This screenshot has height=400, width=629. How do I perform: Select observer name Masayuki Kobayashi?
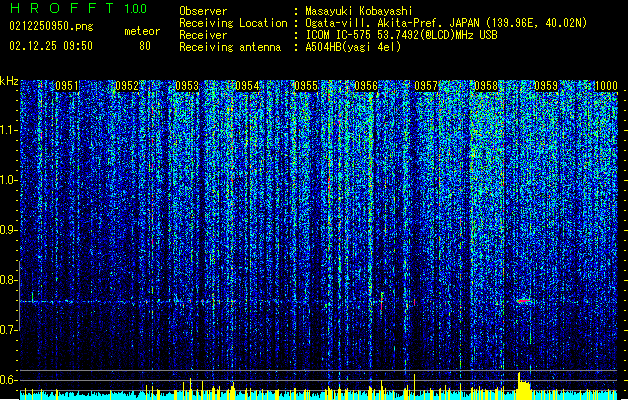pos(359,11)
